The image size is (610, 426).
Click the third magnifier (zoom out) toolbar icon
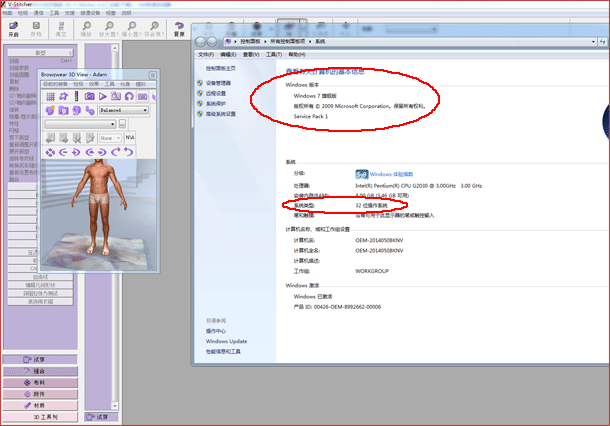point(132,26)
